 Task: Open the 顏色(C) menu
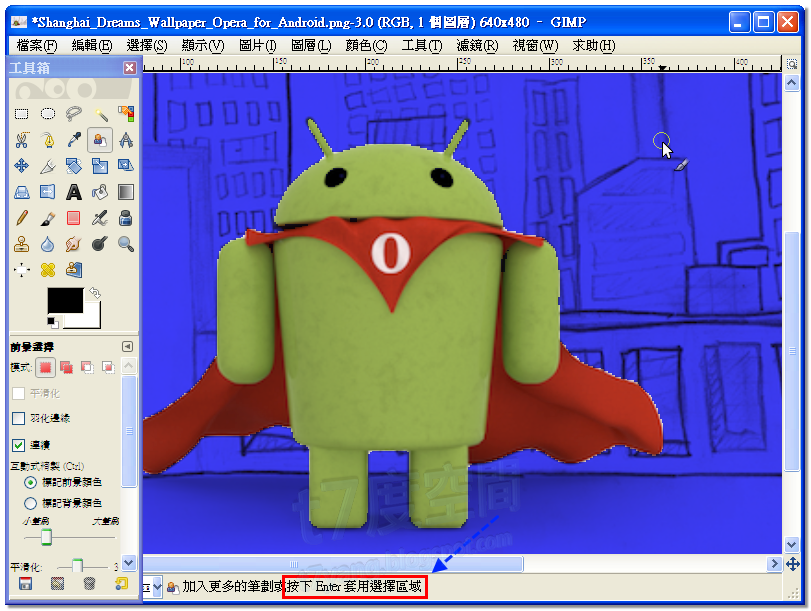click(366, 46)
